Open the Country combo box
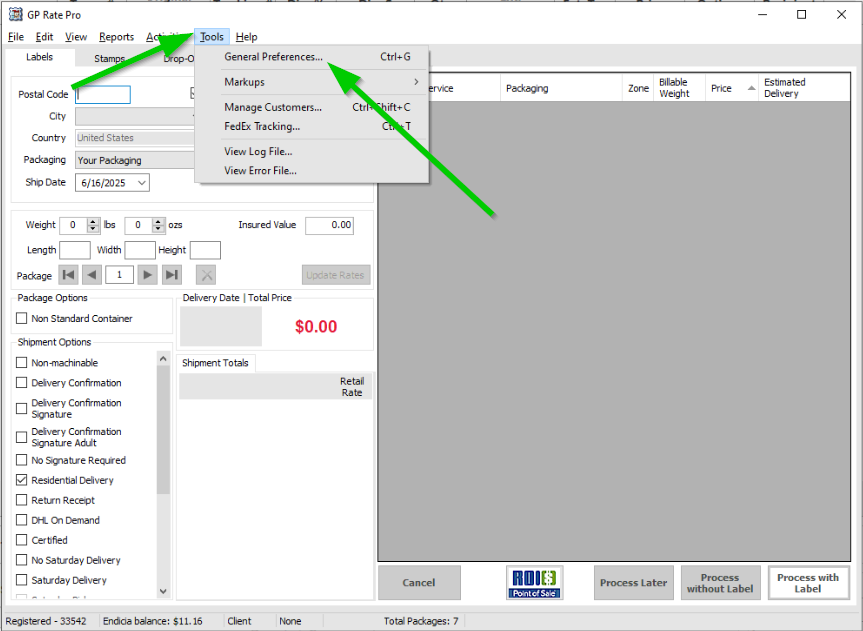This screenshot has height=631, width=863. coord(135,138)
